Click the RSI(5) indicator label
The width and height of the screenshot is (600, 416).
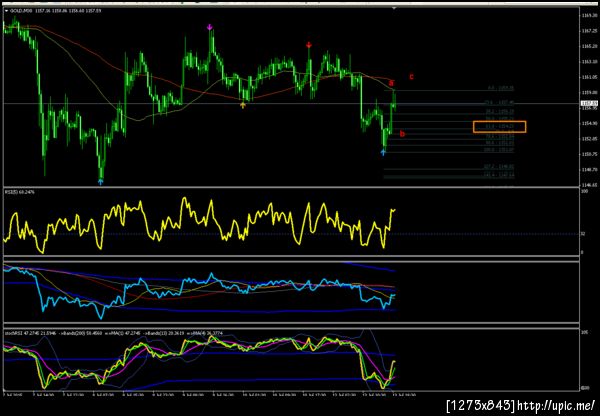click(x=20, y=192)
